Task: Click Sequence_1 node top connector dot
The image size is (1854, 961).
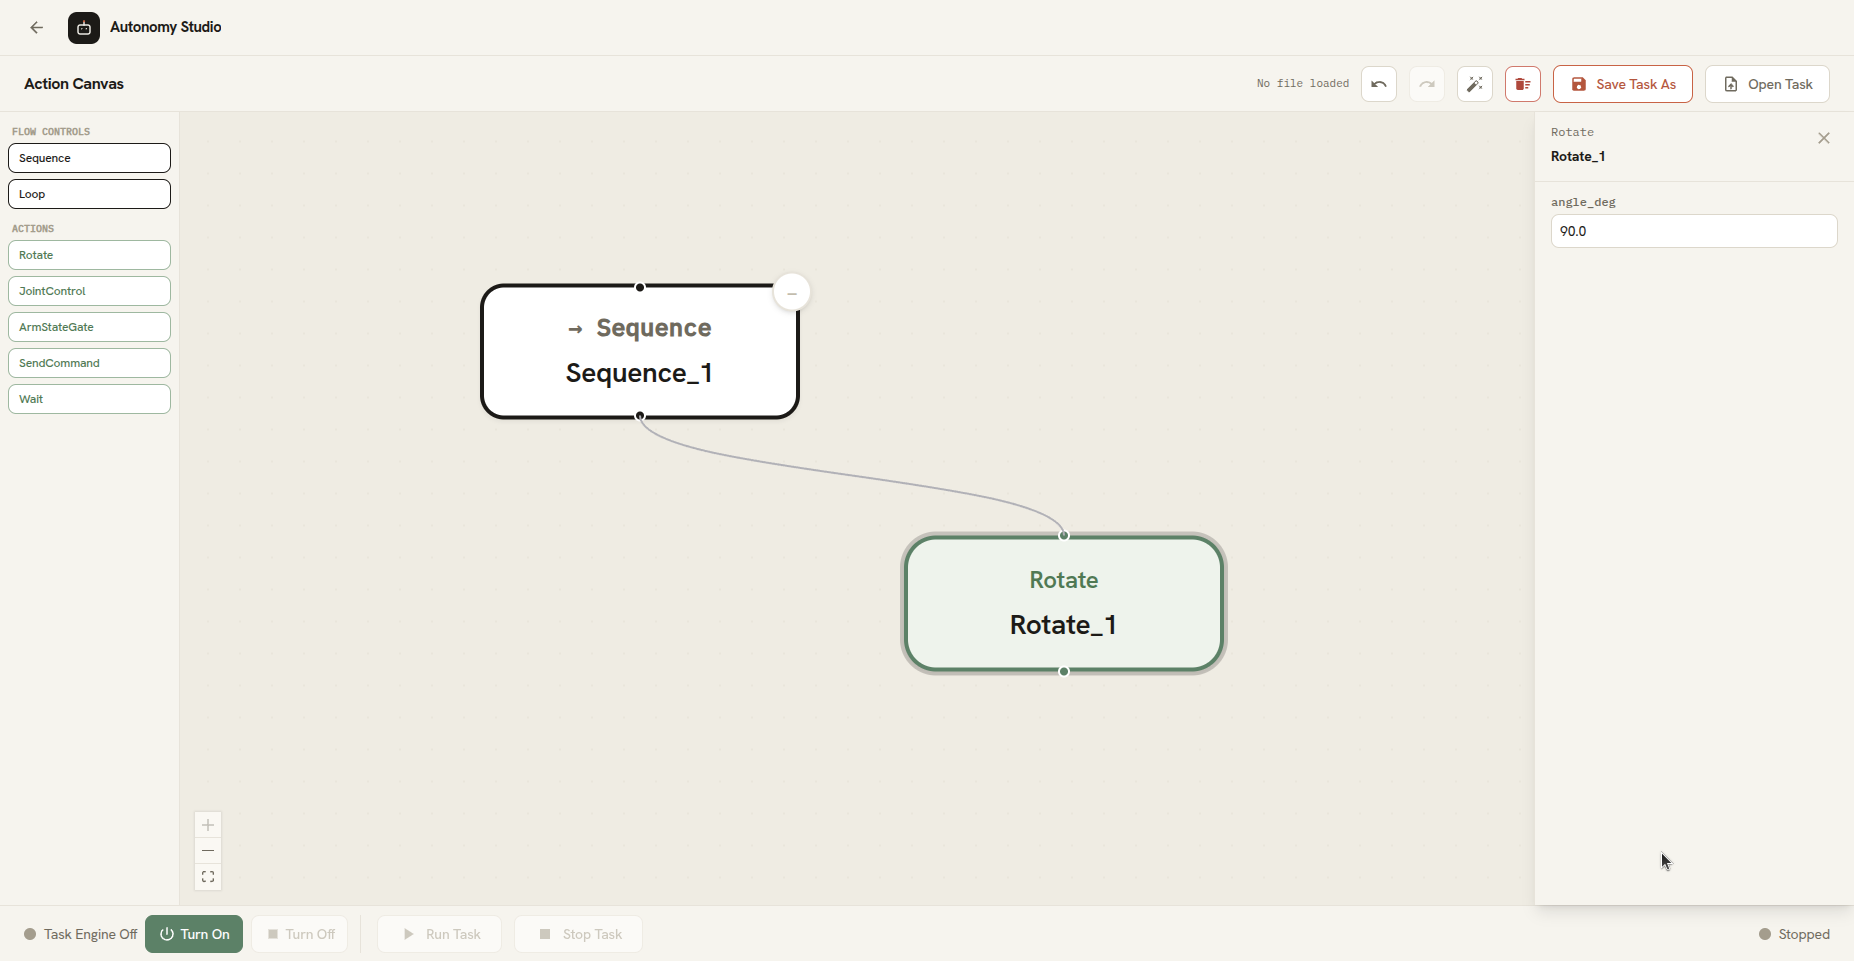Action: (x=640, y=287)
